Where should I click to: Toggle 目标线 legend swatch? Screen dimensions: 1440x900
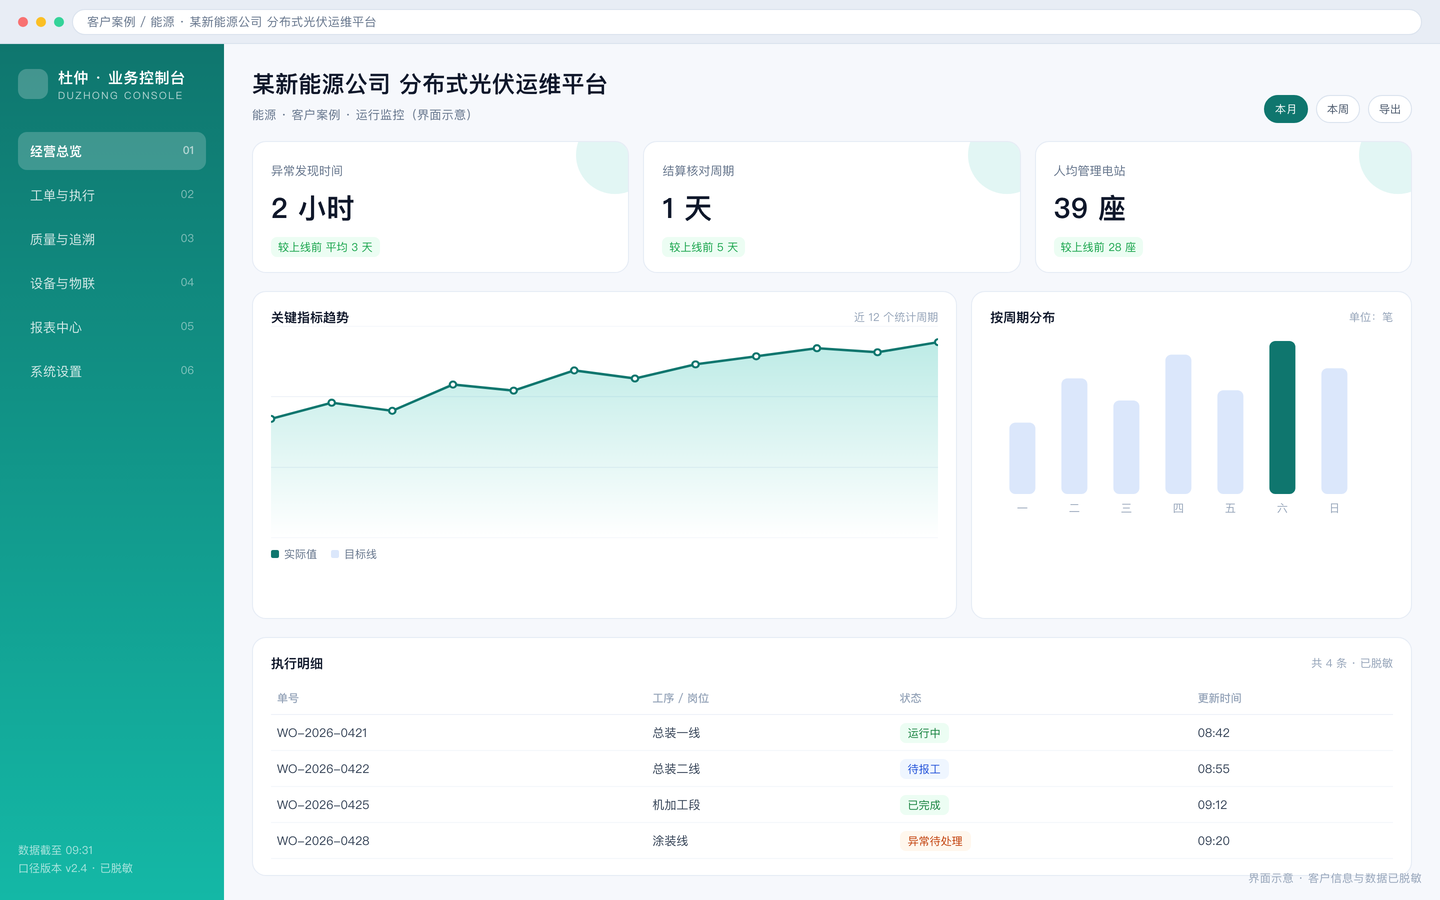click(335, 554)
